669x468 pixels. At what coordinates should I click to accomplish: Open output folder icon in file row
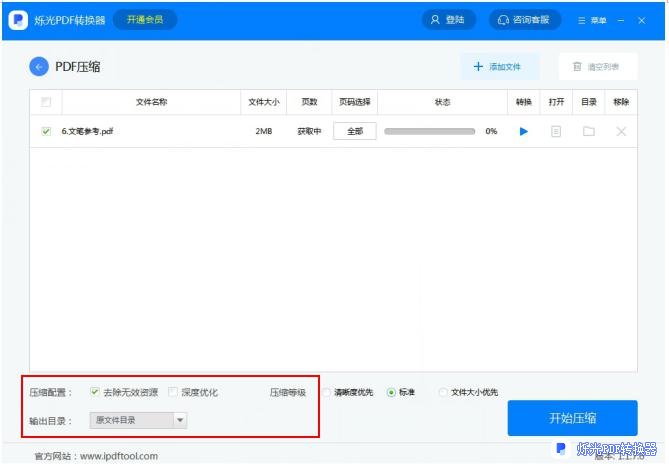click(x=589, y=131)
